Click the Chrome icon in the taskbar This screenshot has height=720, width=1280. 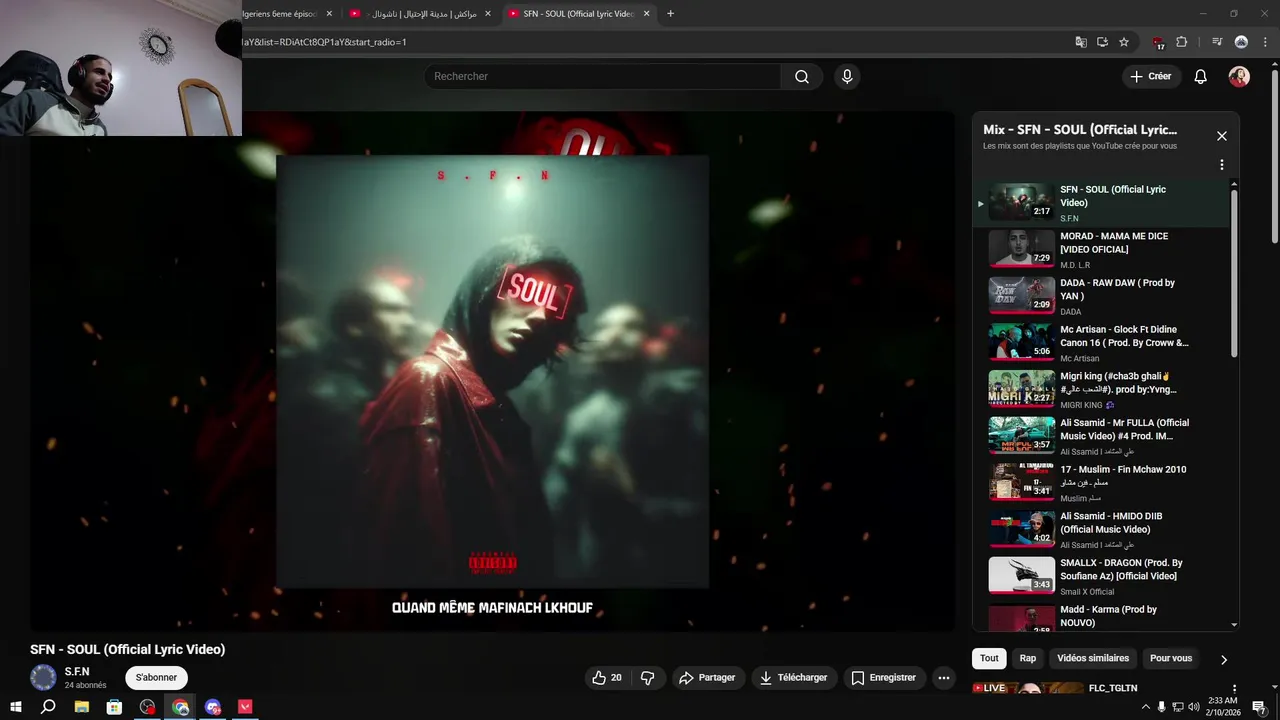coord(180,707)
